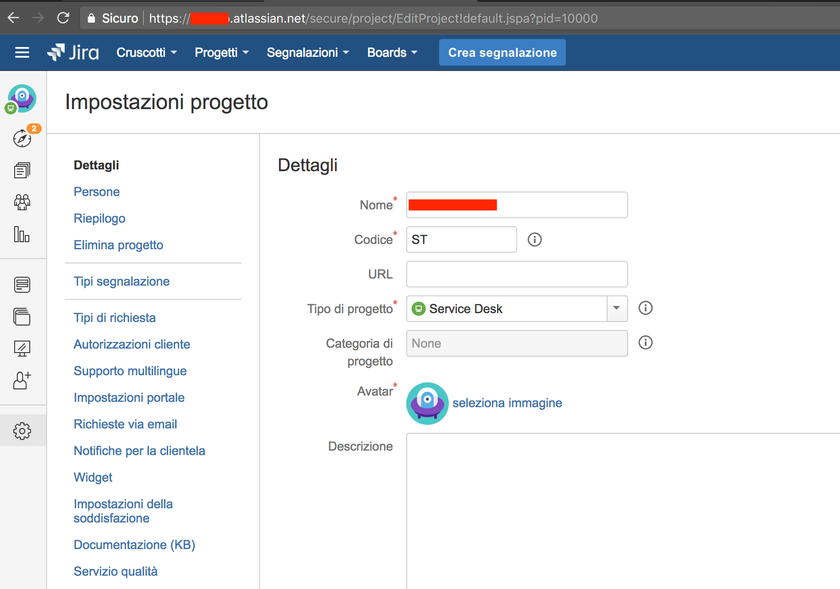The height and width of the screenshot is (589, 840).
Task: Open the hamburger navigation menu
Action: tap(22, 53)
